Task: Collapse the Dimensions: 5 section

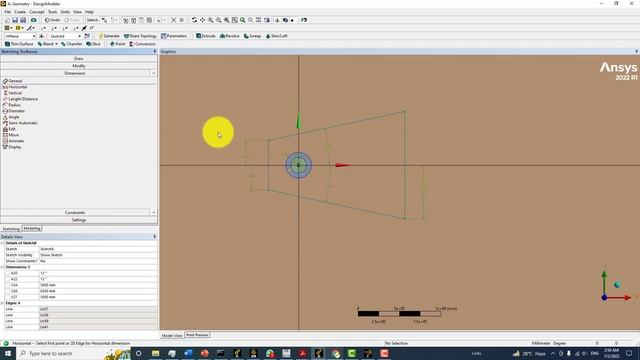Action: coord(2,267)
